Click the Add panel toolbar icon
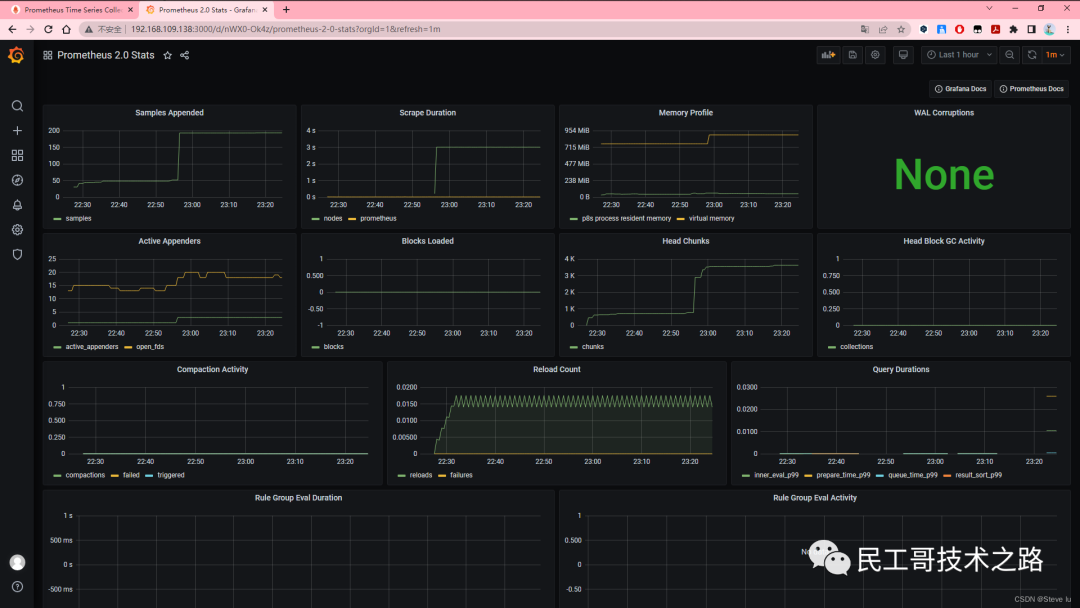 pyautogui.click(x=828, y=55)
